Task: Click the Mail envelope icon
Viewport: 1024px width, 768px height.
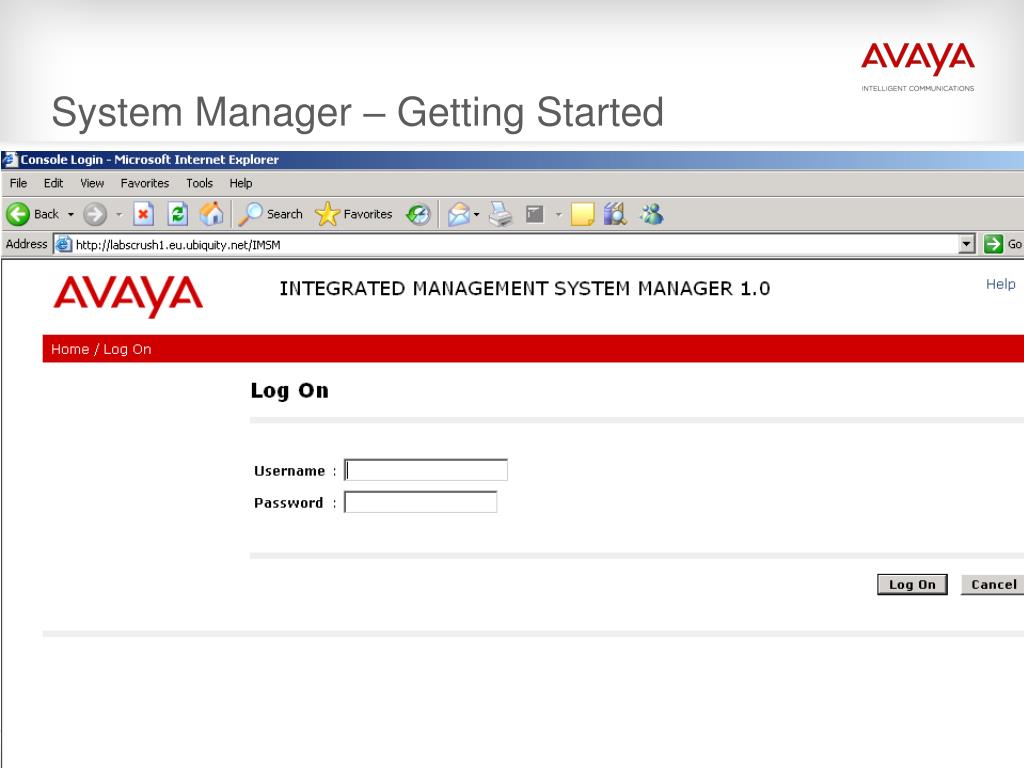Action: [x=458, y=214]
